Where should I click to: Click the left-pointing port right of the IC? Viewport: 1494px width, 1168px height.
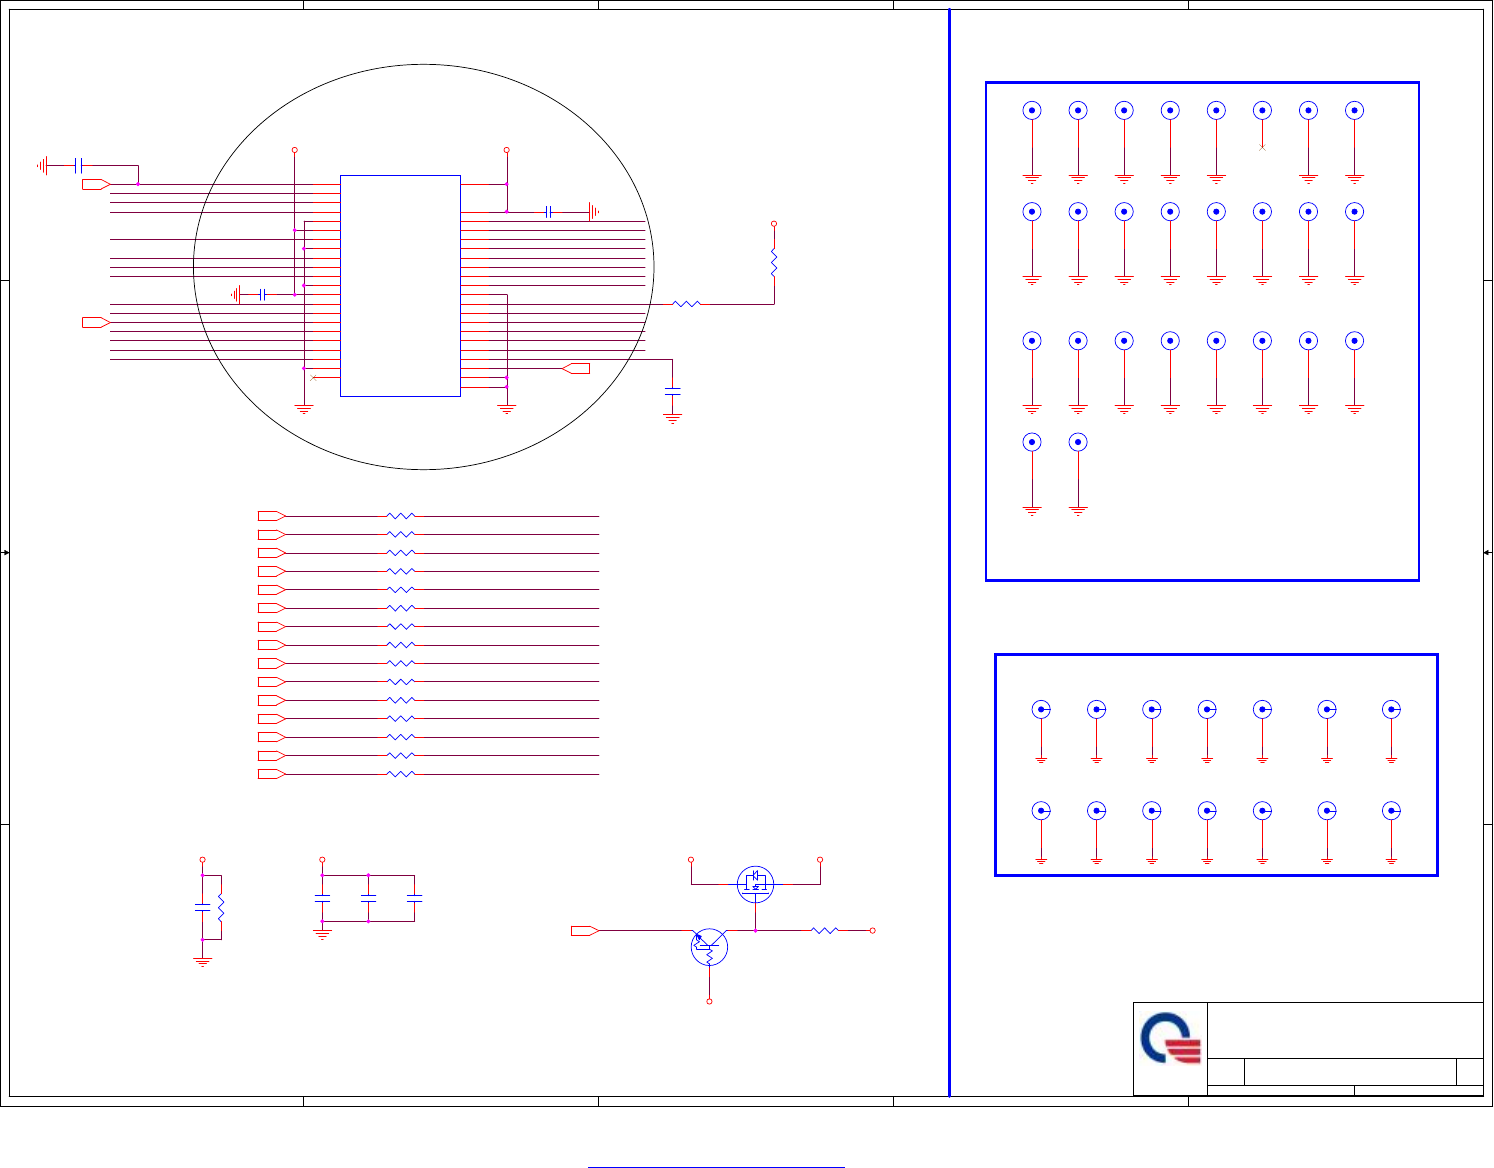(576, 369)
